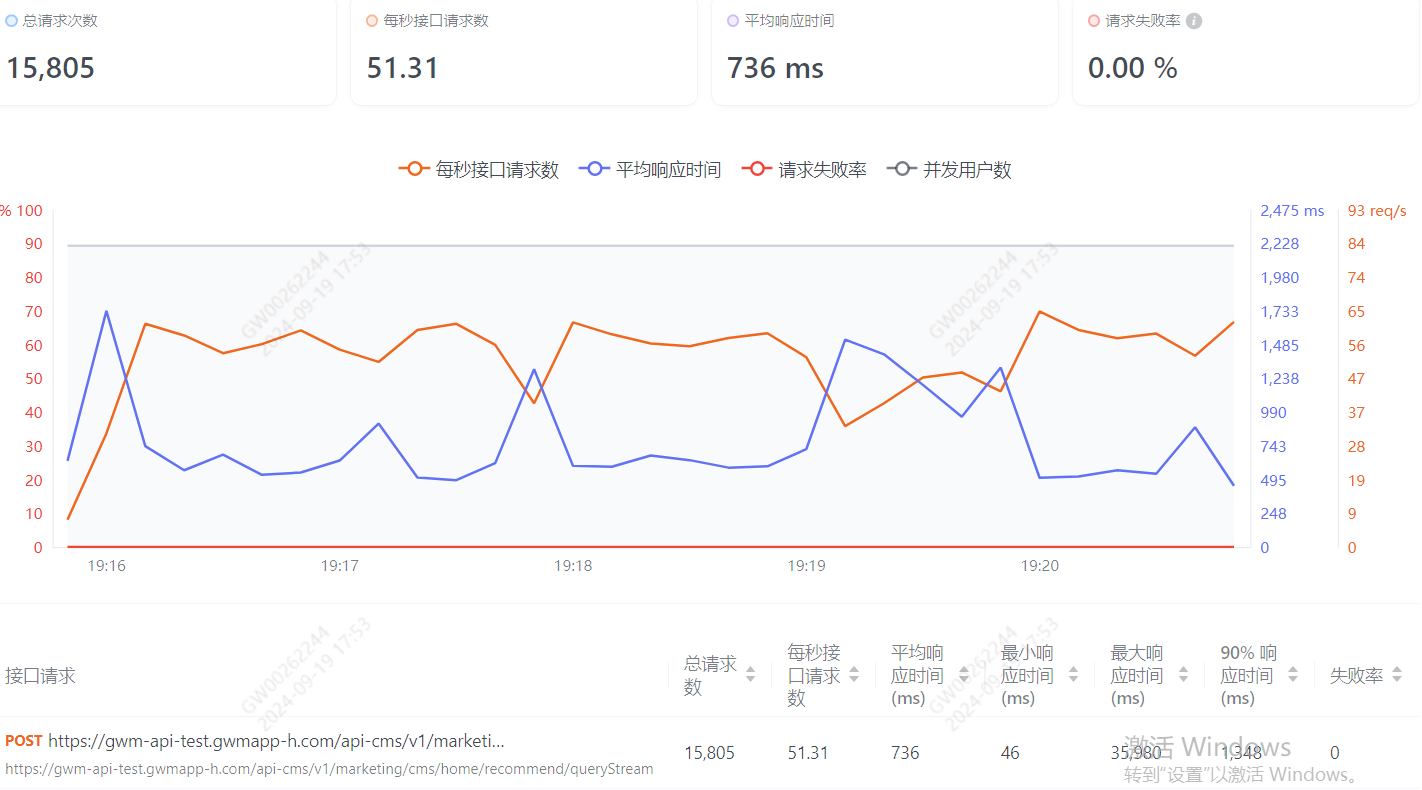The height and width of the screenshot is (790, 1422).
Task: Click the 接口请求 column header
Action: click(x=40, y=675)
